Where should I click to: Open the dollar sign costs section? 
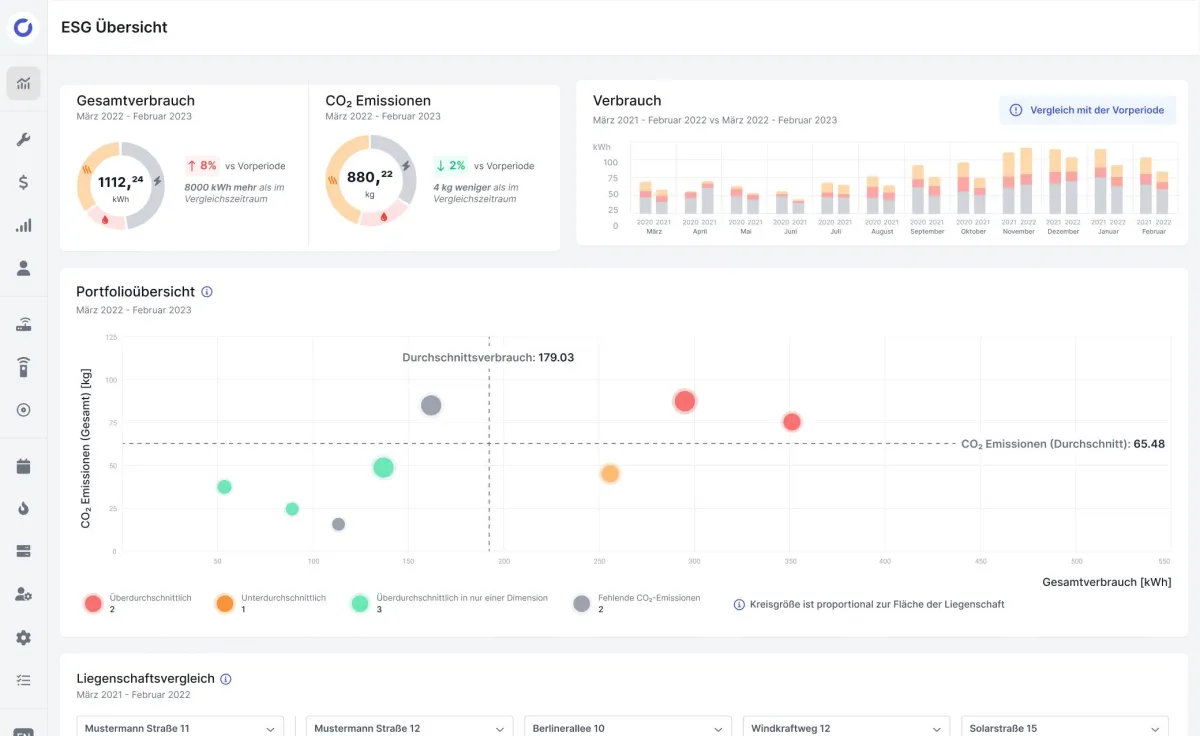(x=23, y=183)
